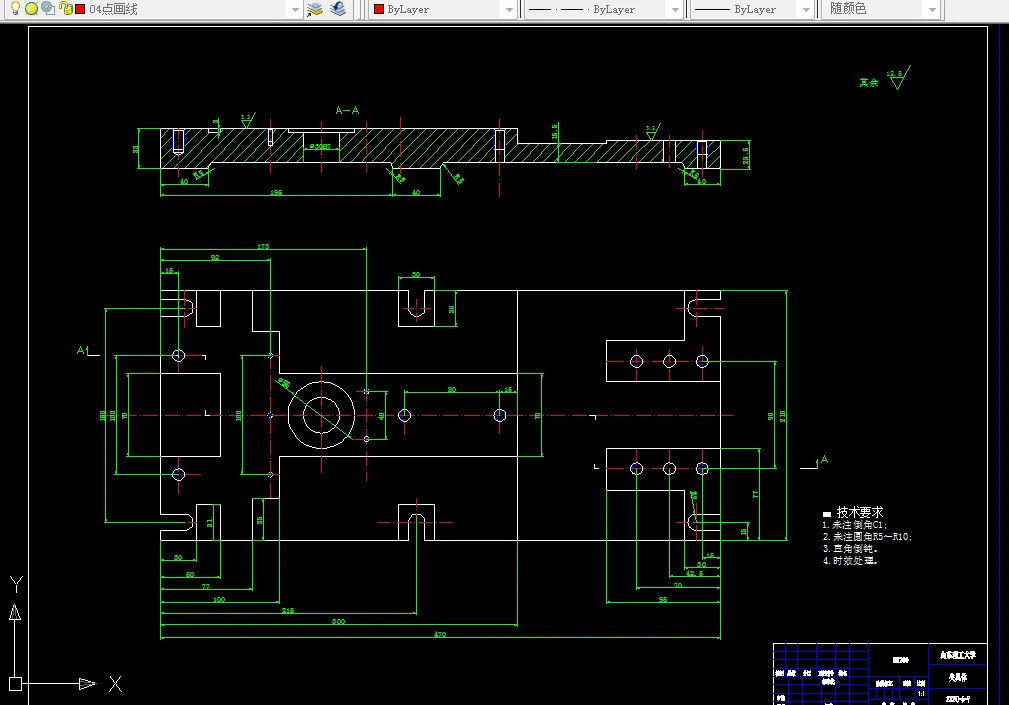Viewport: 1009px width, 705px height.
Task: Select the 175 dimension text
Action: [x=263, y=246]
